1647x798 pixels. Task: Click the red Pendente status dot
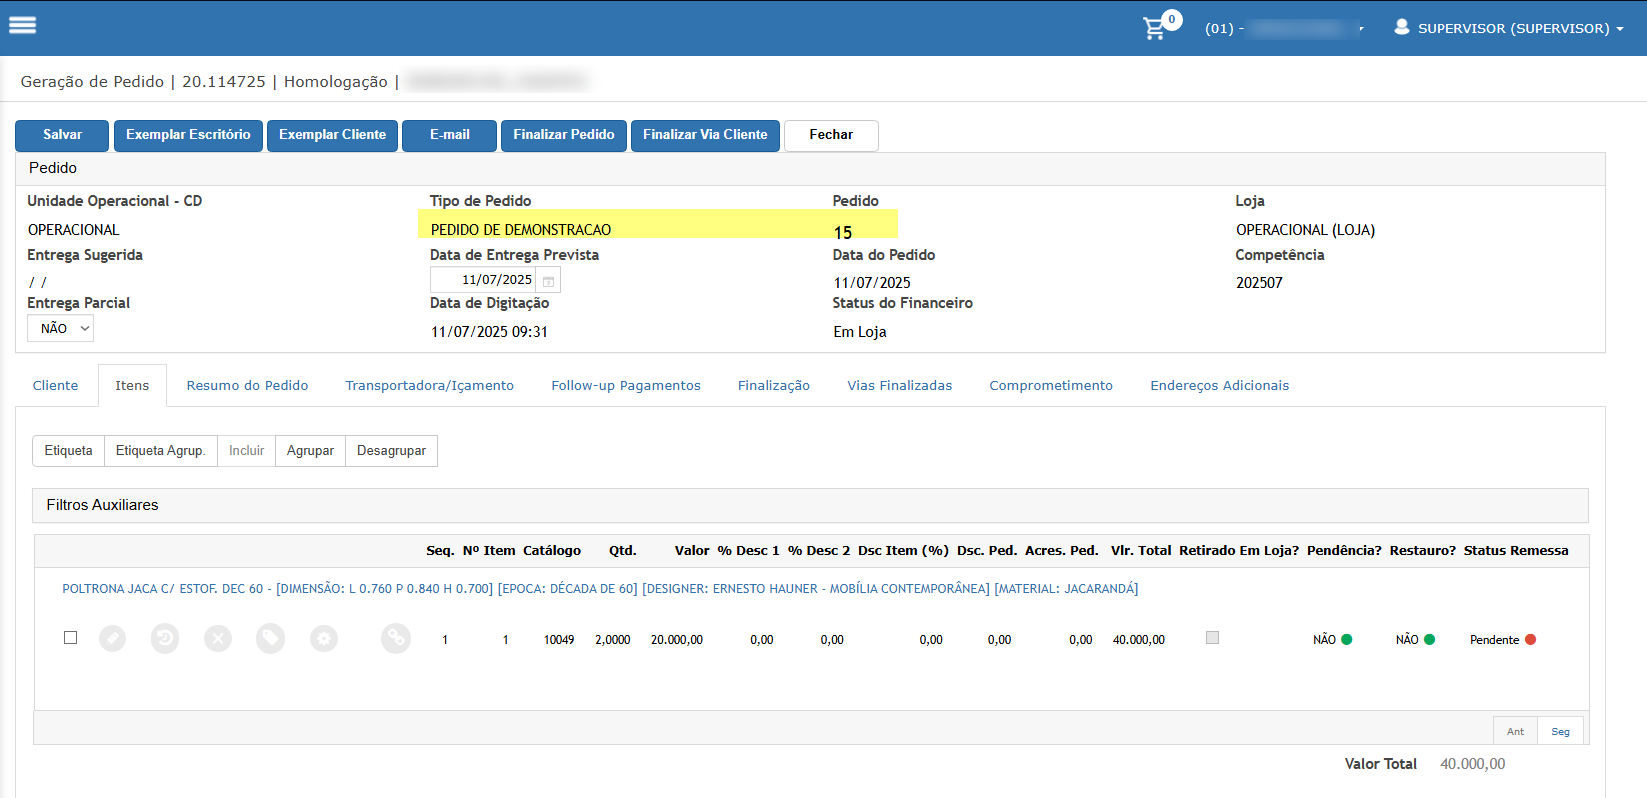1530,639
